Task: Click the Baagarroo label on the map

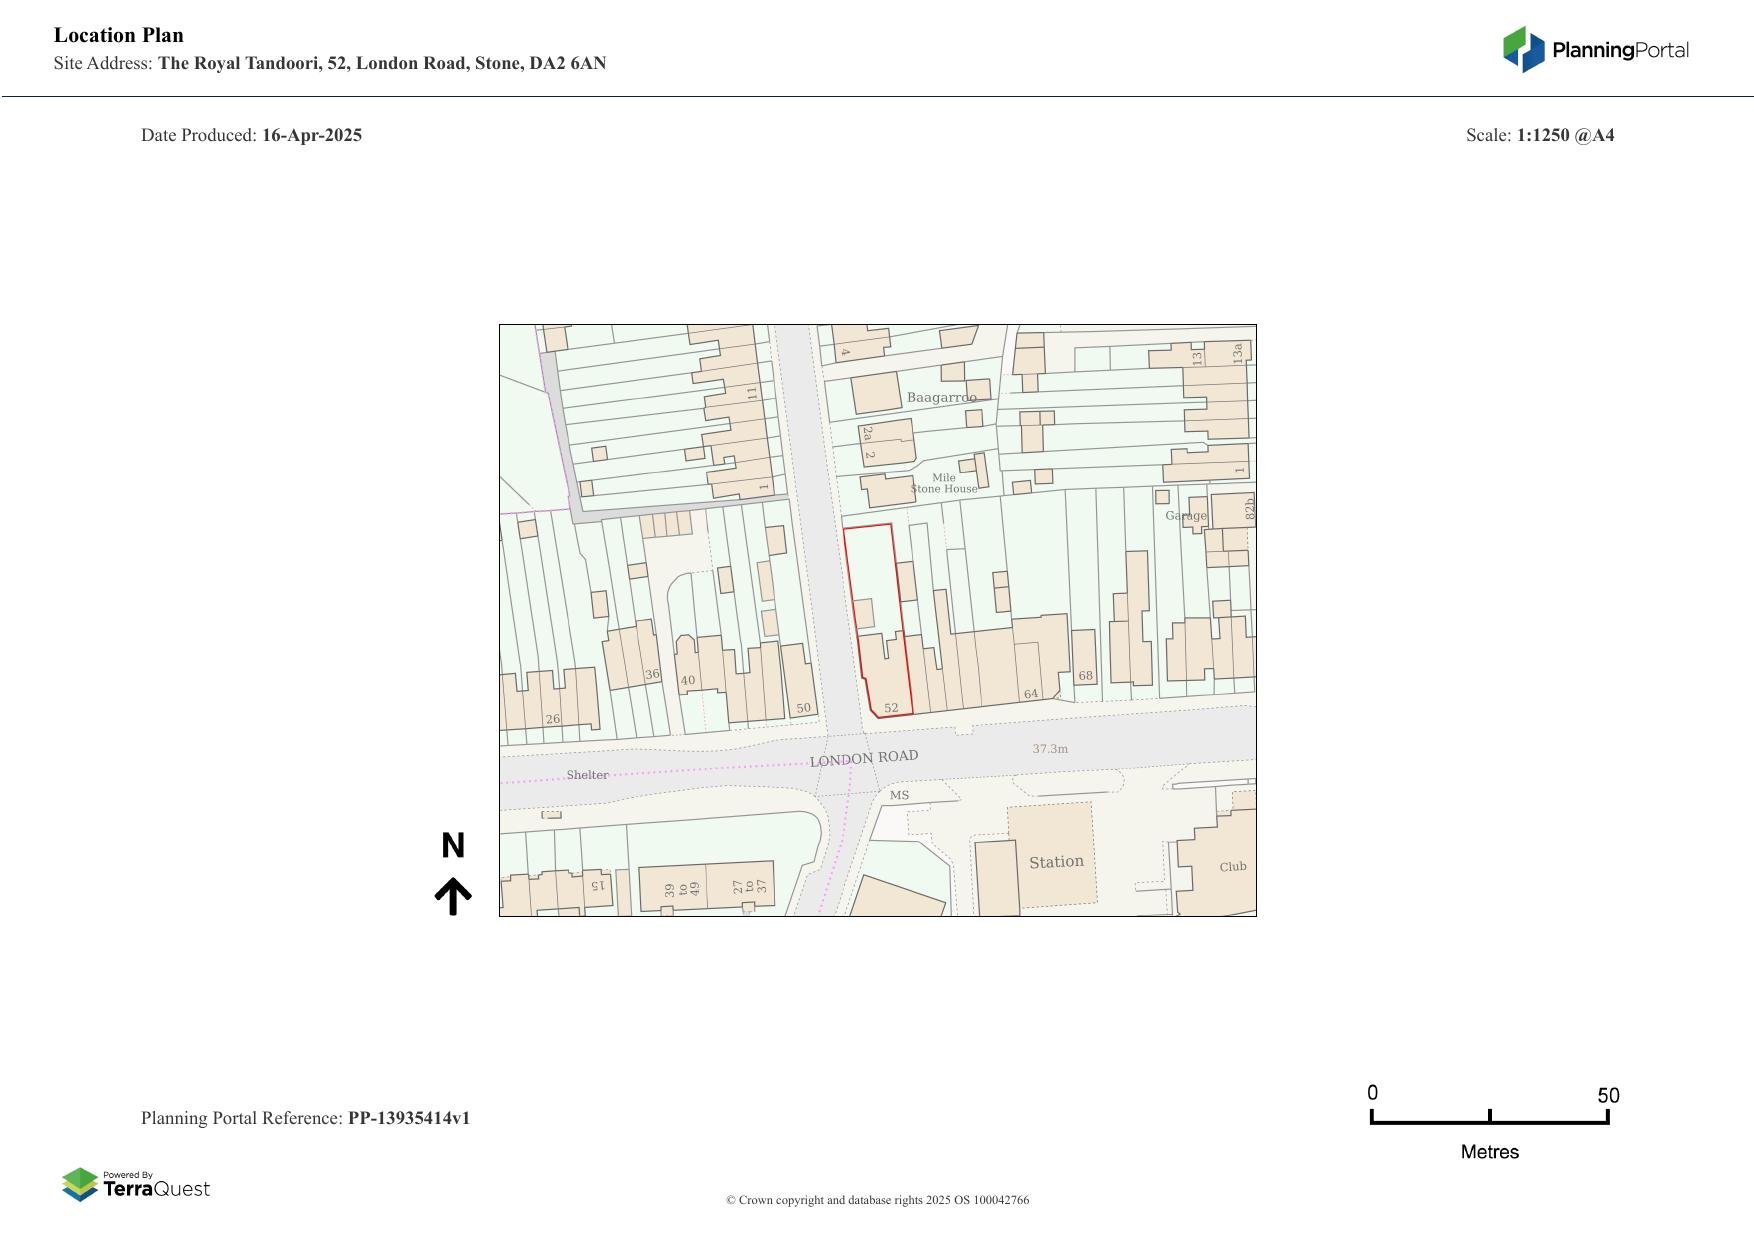Action: point(941,397)
